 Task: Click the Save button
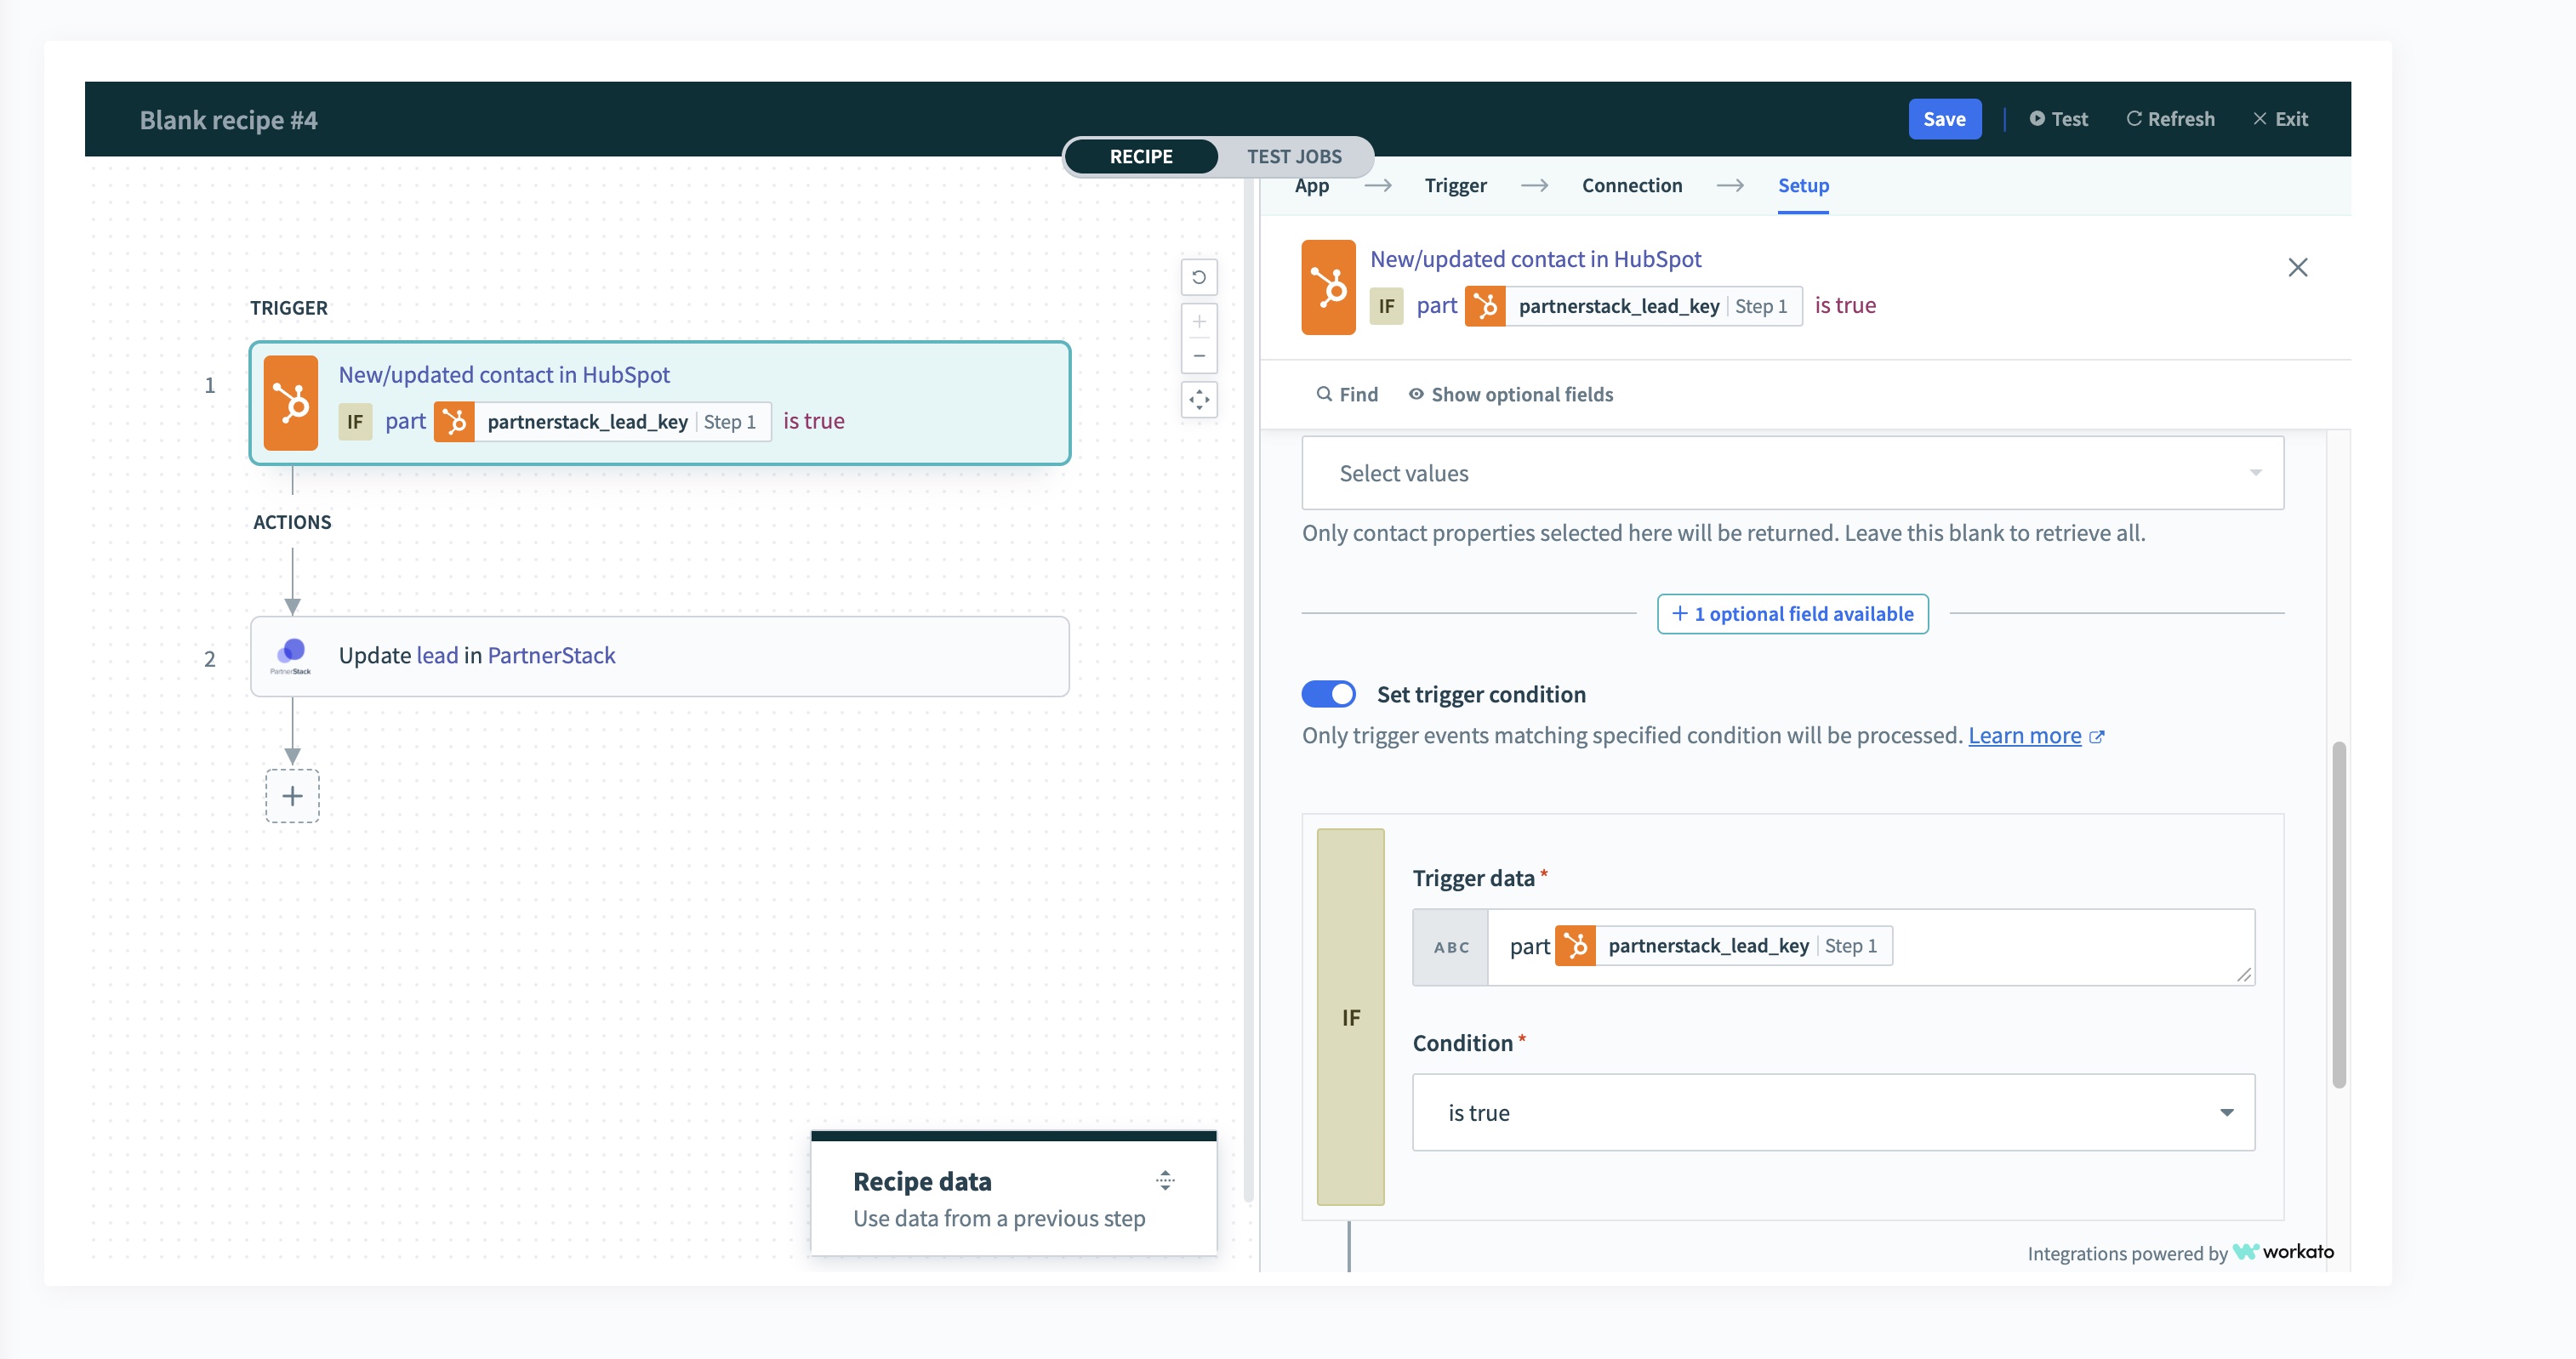click(1944, 119)
